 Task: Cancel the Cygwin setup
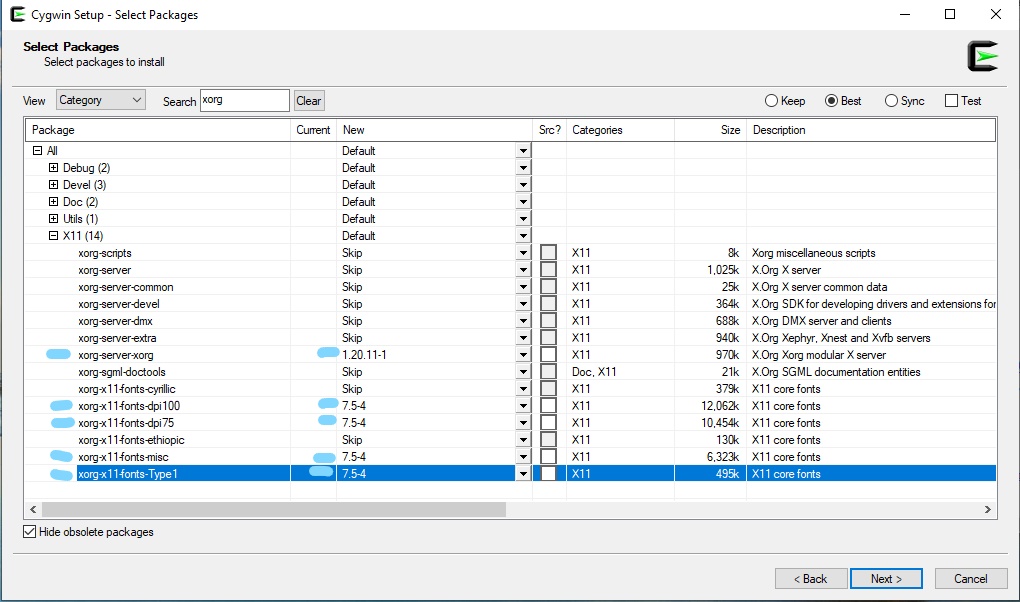click(x=971, y=579)
